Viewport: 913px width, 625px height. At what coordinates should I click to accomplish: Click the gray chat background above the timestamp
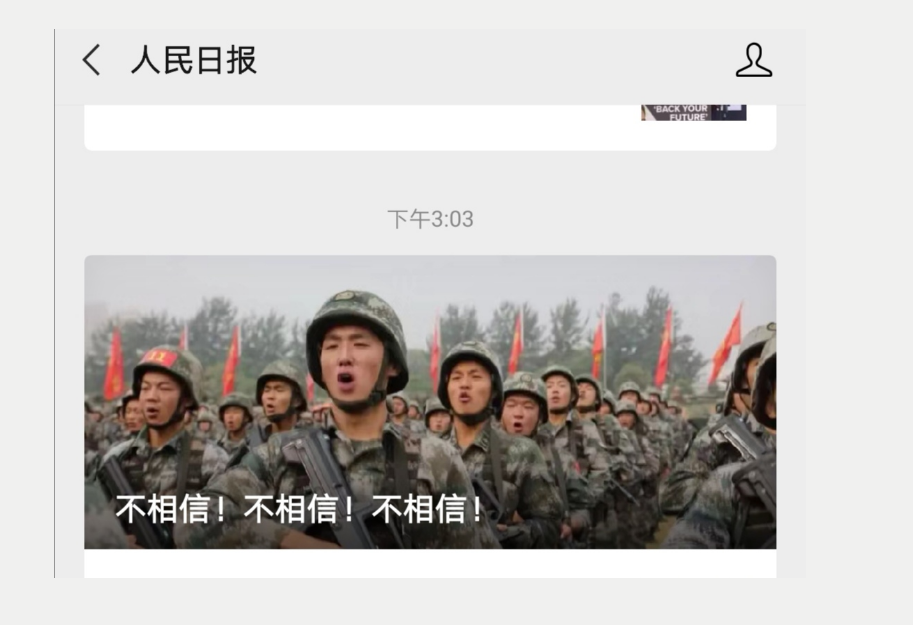(430, 178)
